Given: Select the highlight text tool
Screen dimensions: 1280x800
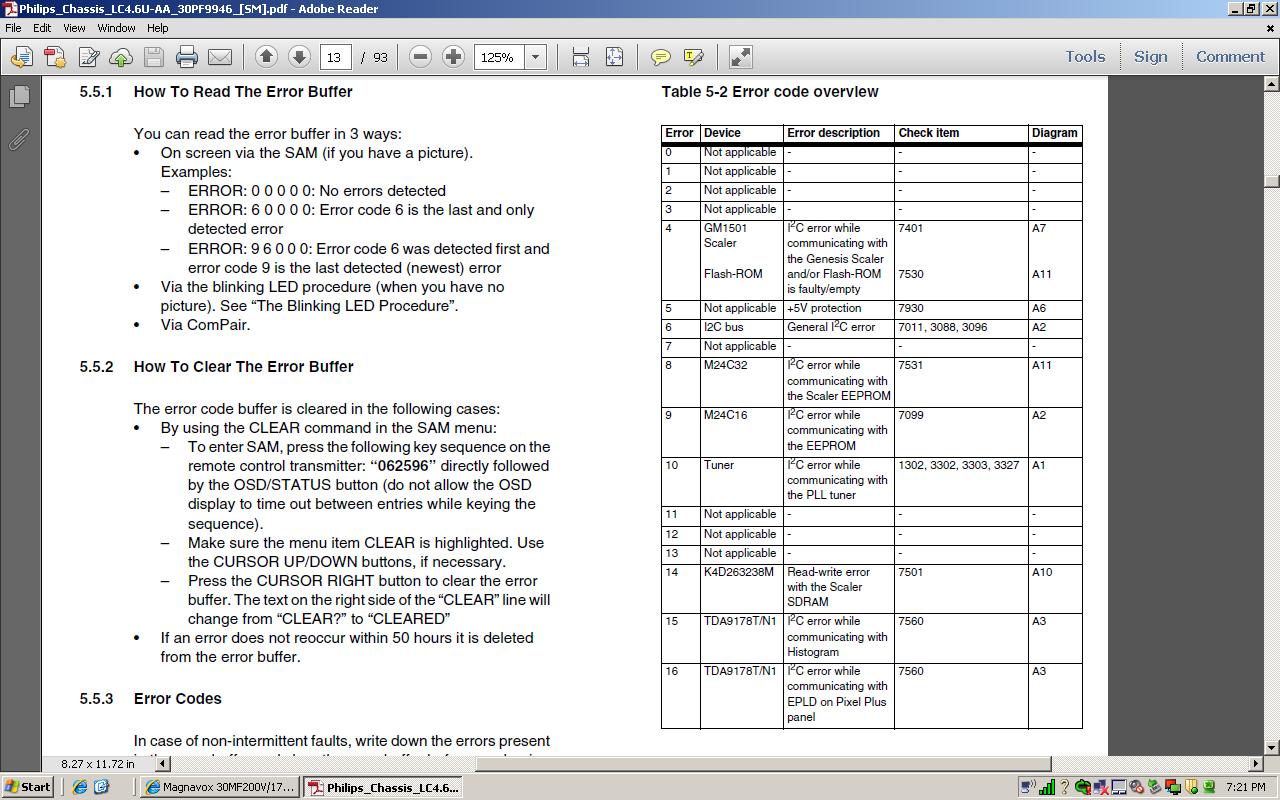Looking at the screenshot, I should (x=694, y=57).
